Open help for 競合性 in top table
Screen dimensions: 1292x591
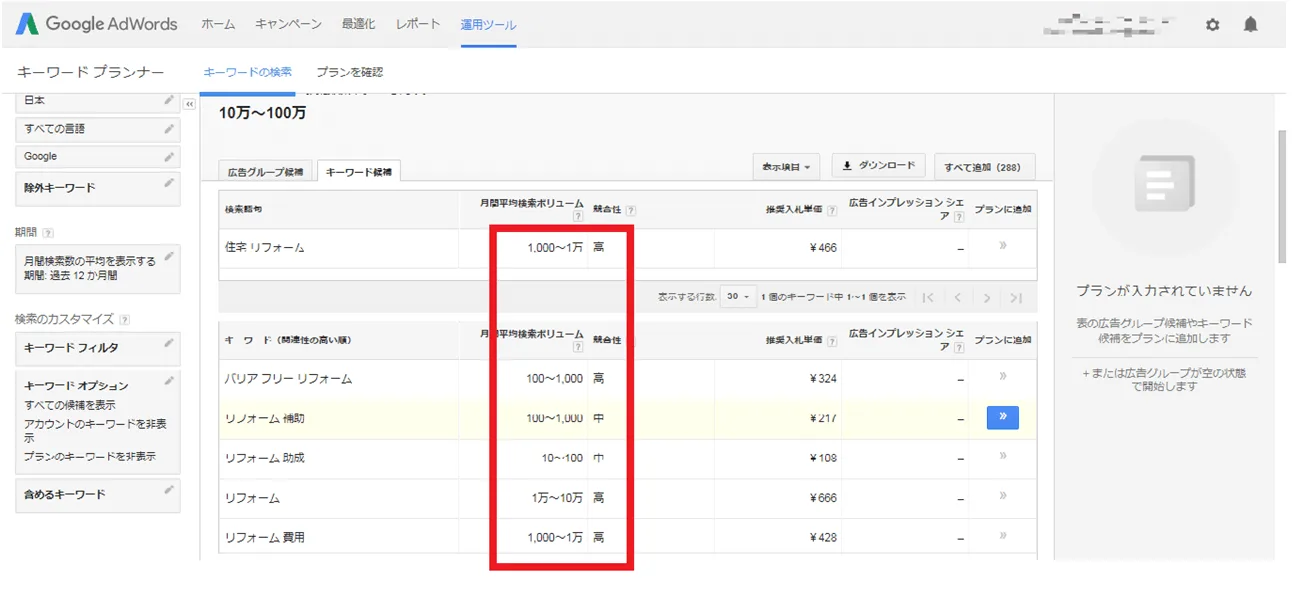pos(631,211)
